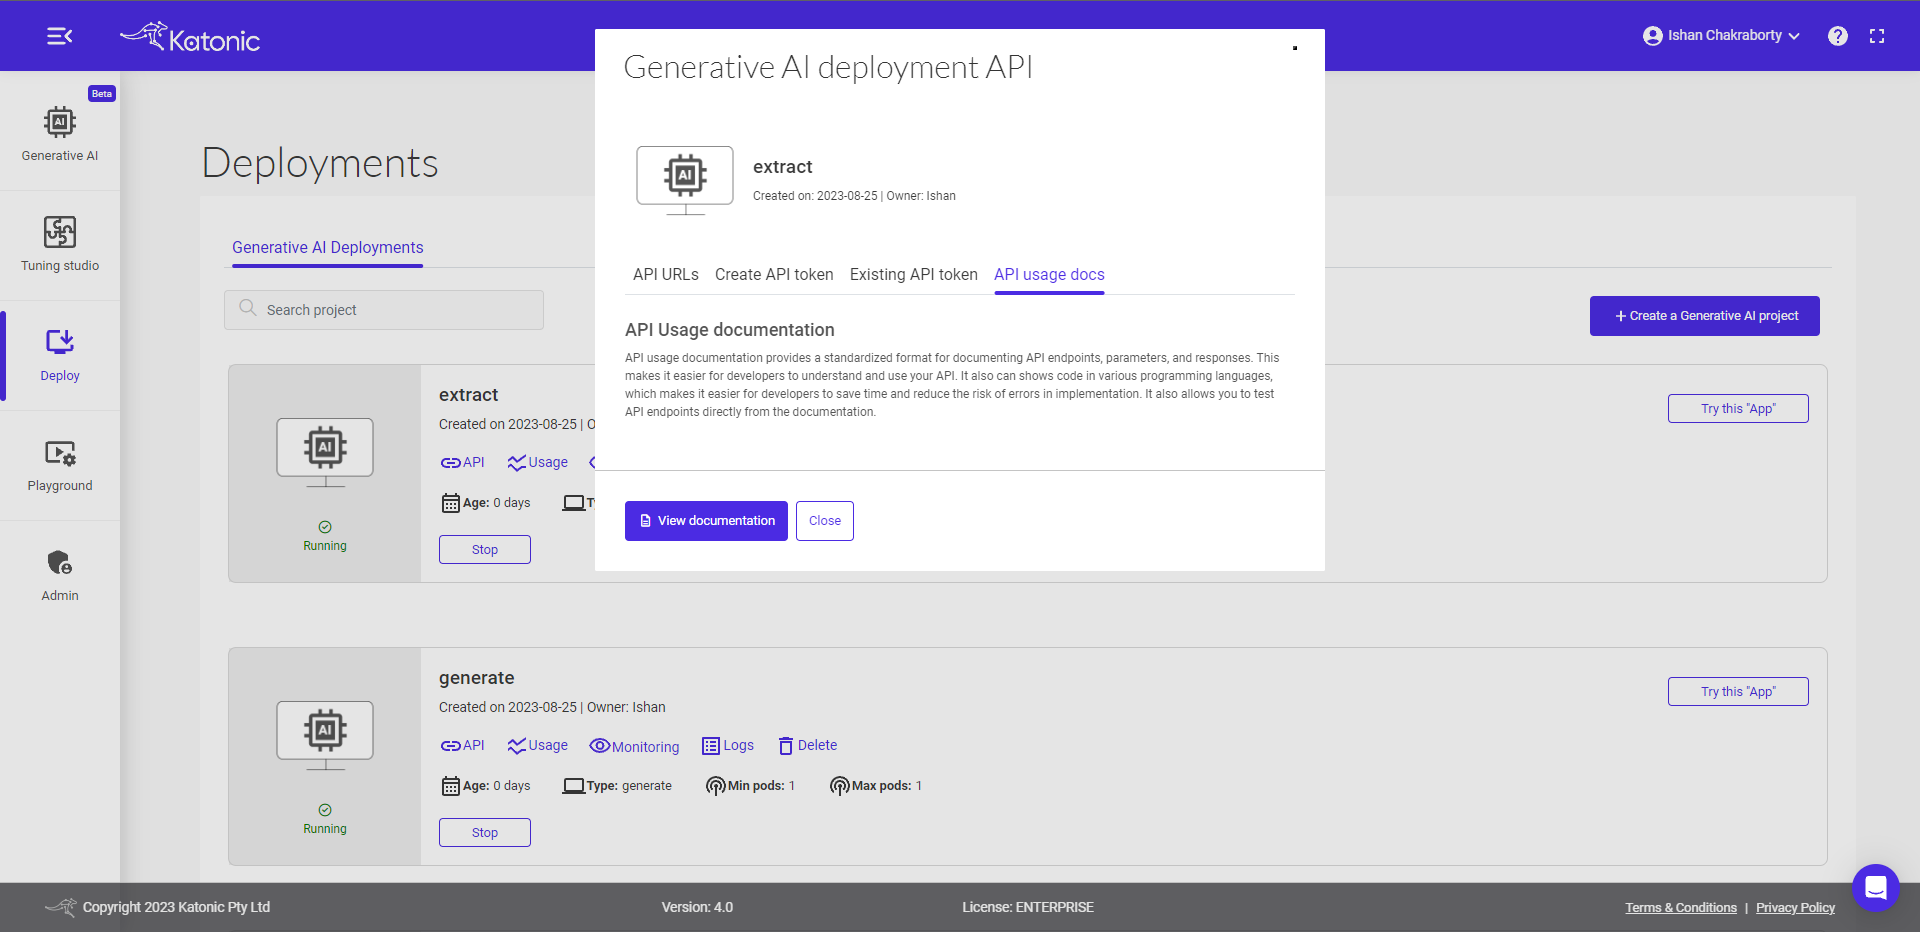
Task: Open API link for generate deployment
Action: pos(462,745)
